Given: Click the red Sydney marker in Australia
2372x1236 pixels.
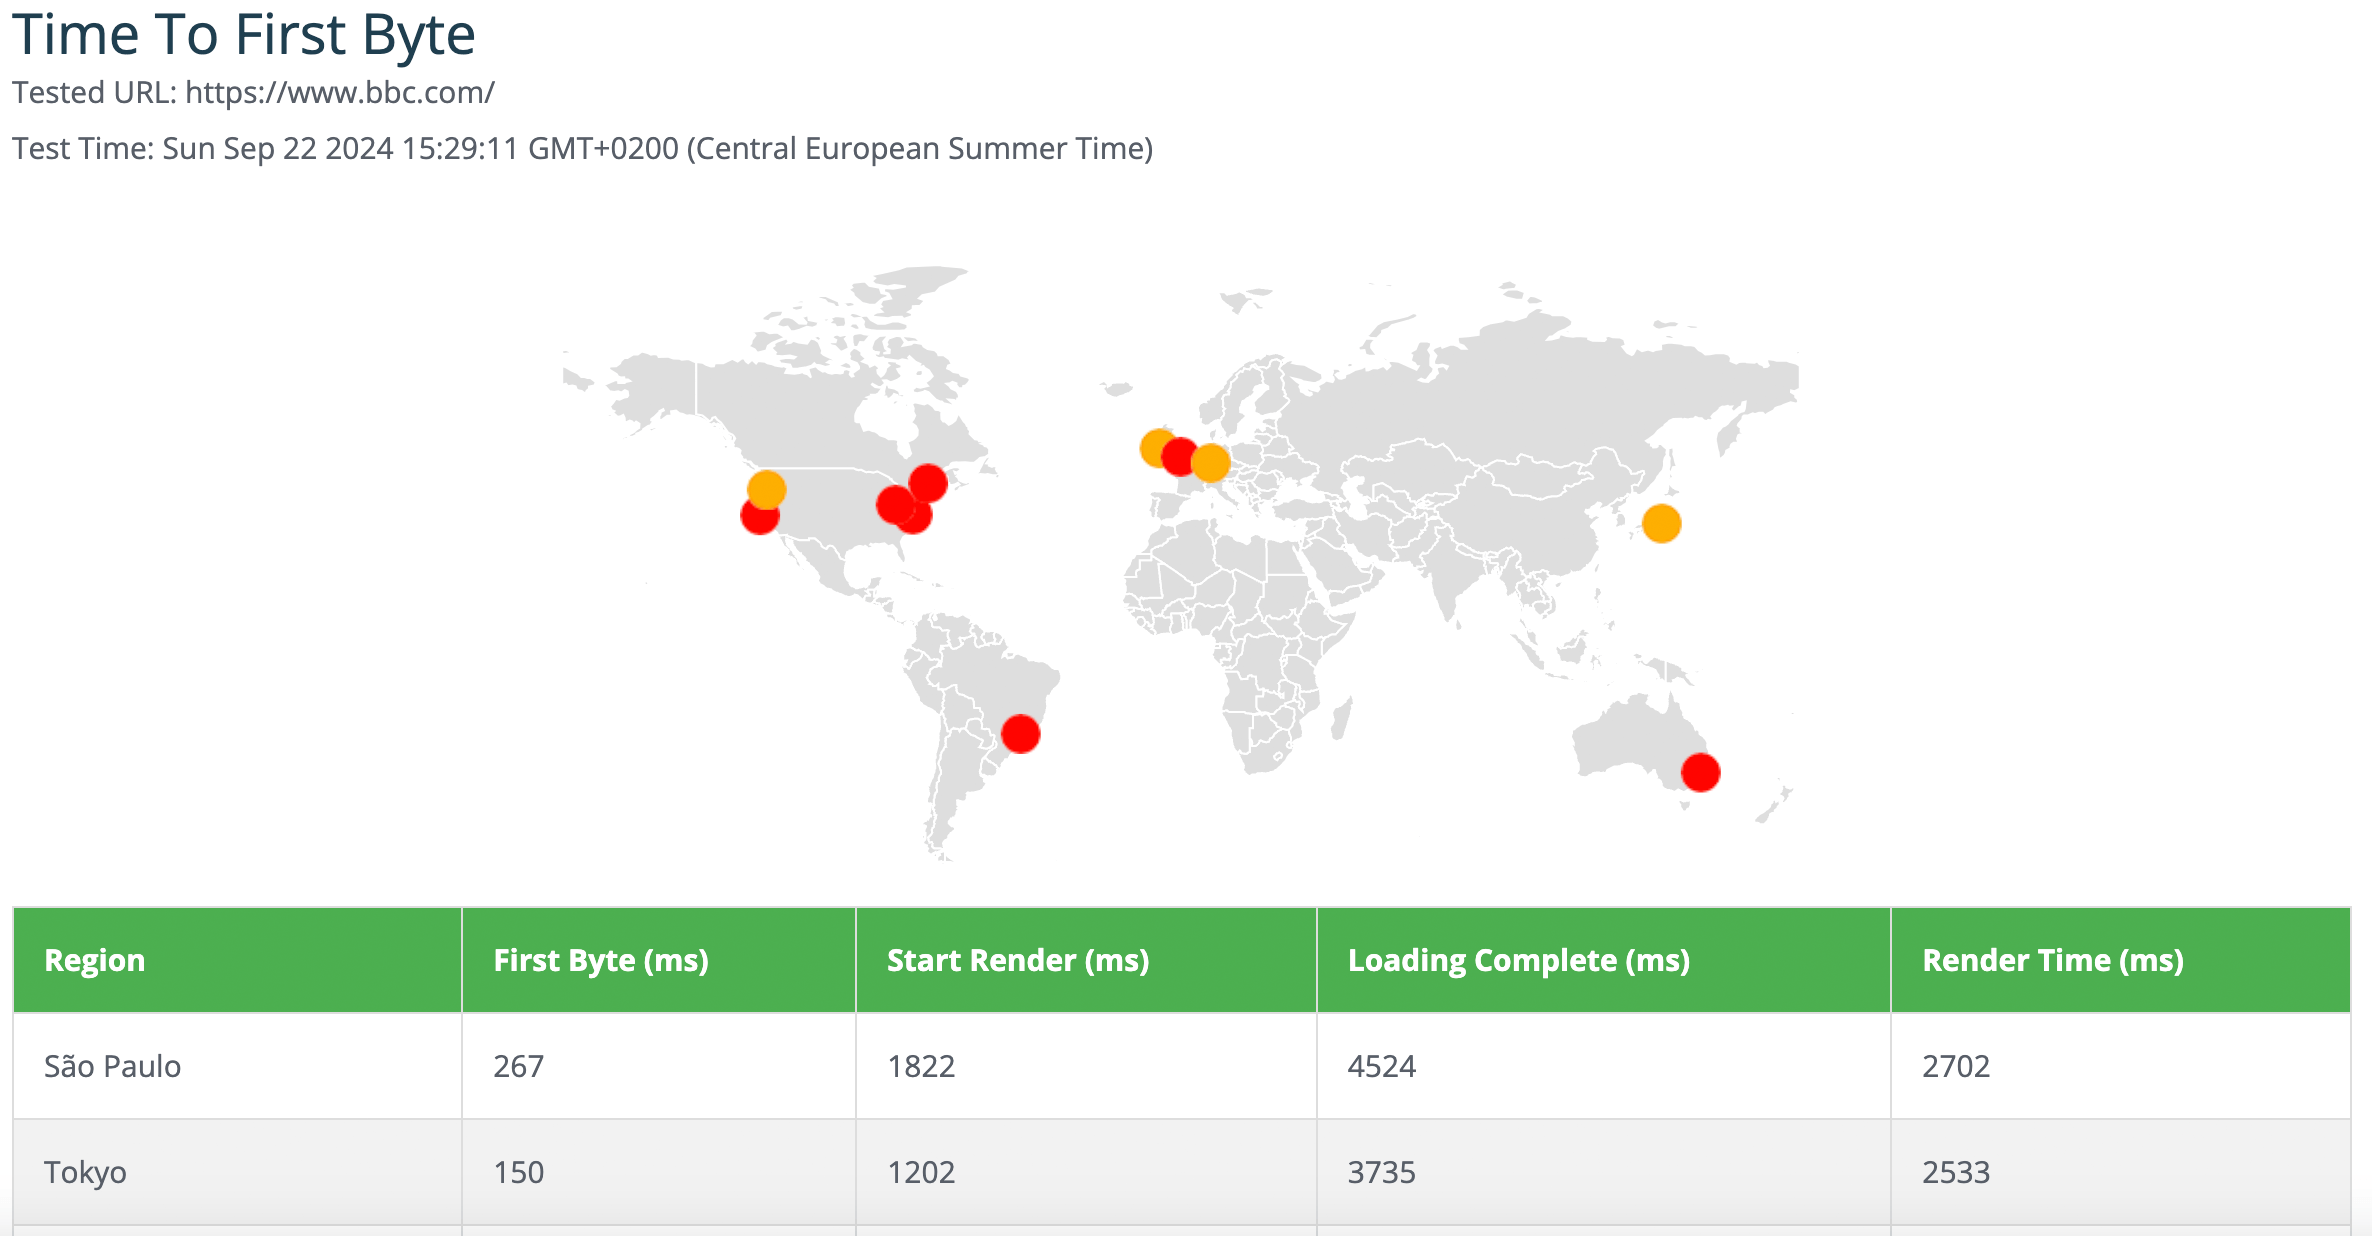Looking at the screenshot, I should tap(1700, 772).
